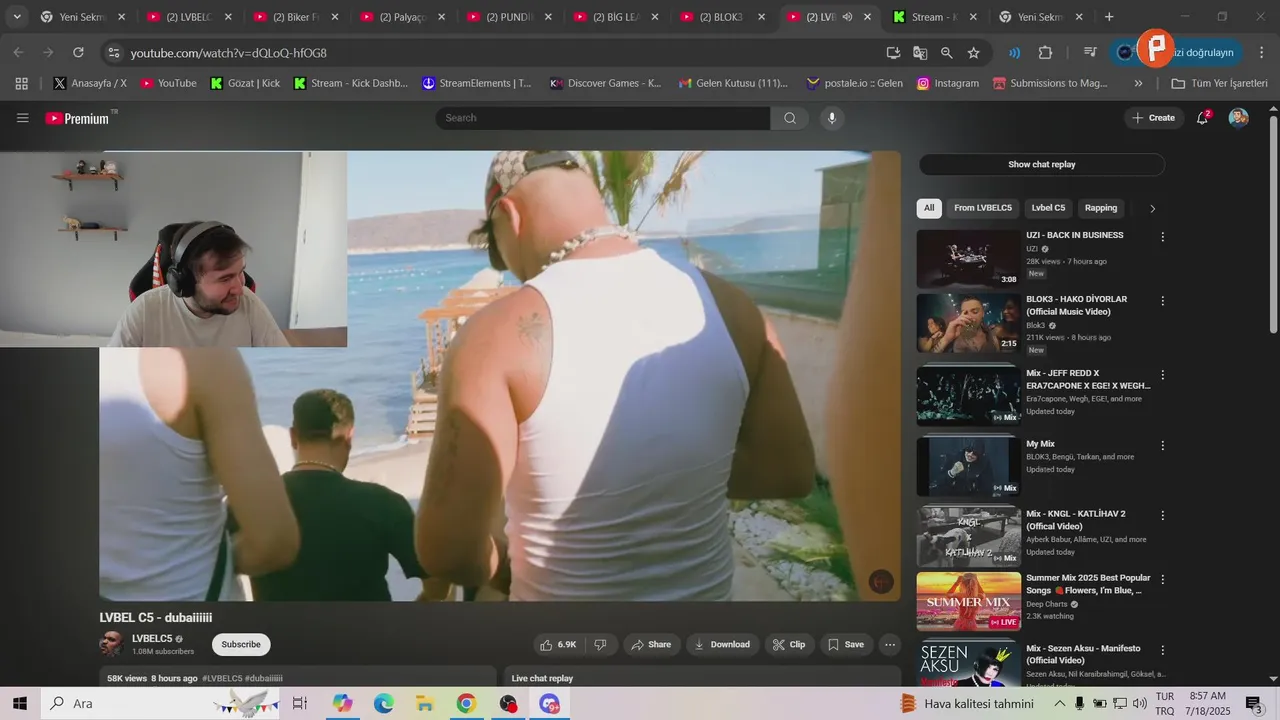1280x720 pixels.
Task: Open Chrome extensions puzzle icon
Action: point(1045,52)
